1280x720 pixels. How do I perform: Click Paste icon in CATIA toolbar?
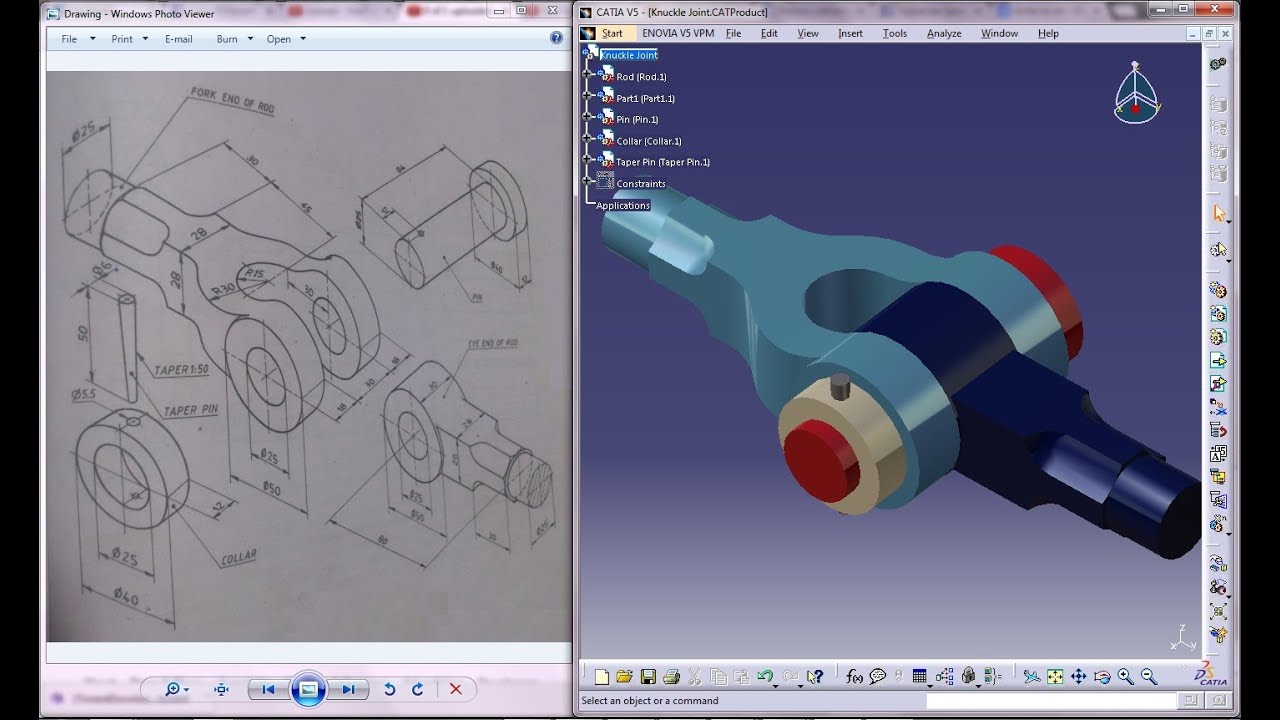tap(741, 677)
